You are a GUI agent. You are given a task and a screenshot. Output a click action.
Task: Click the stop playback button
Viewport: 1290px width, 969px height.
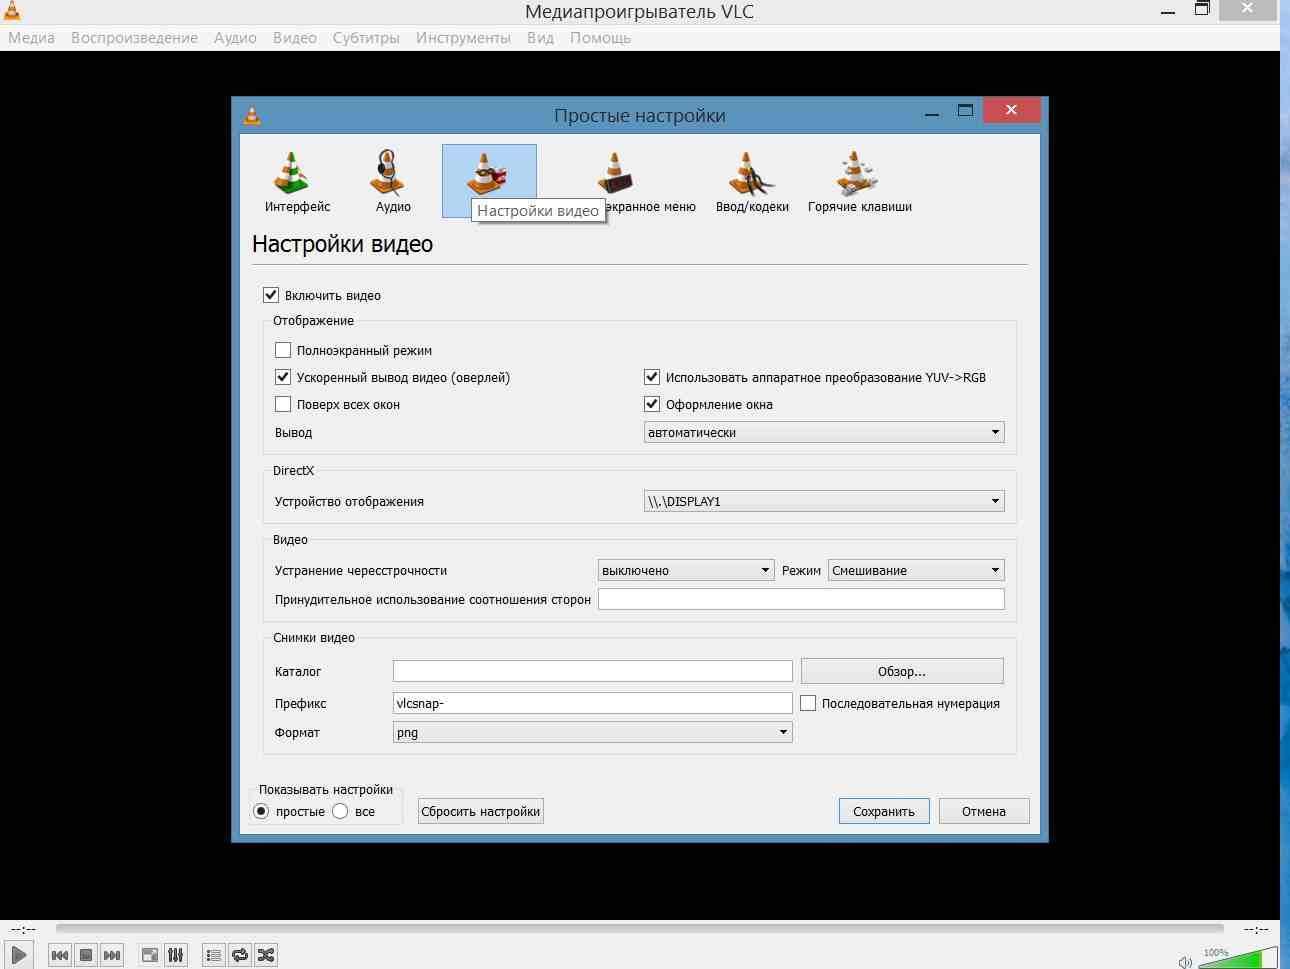pyautogui.click(x=86, y=955)
